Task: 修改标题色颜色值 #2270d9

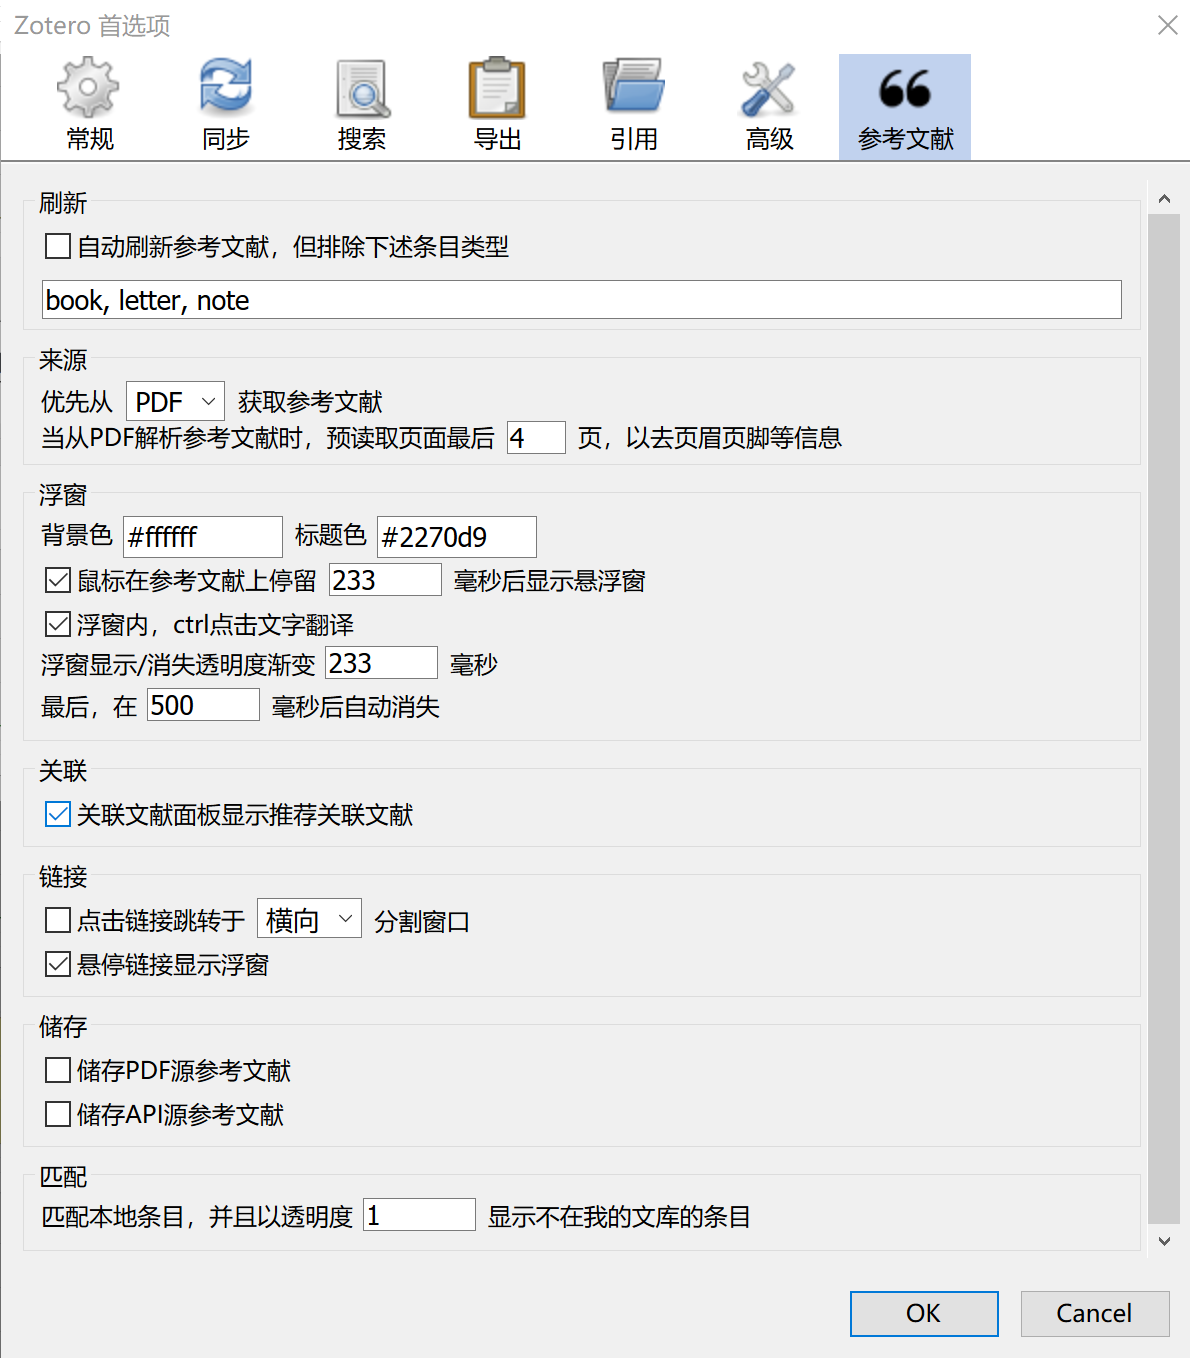Action: pos(455,536)
